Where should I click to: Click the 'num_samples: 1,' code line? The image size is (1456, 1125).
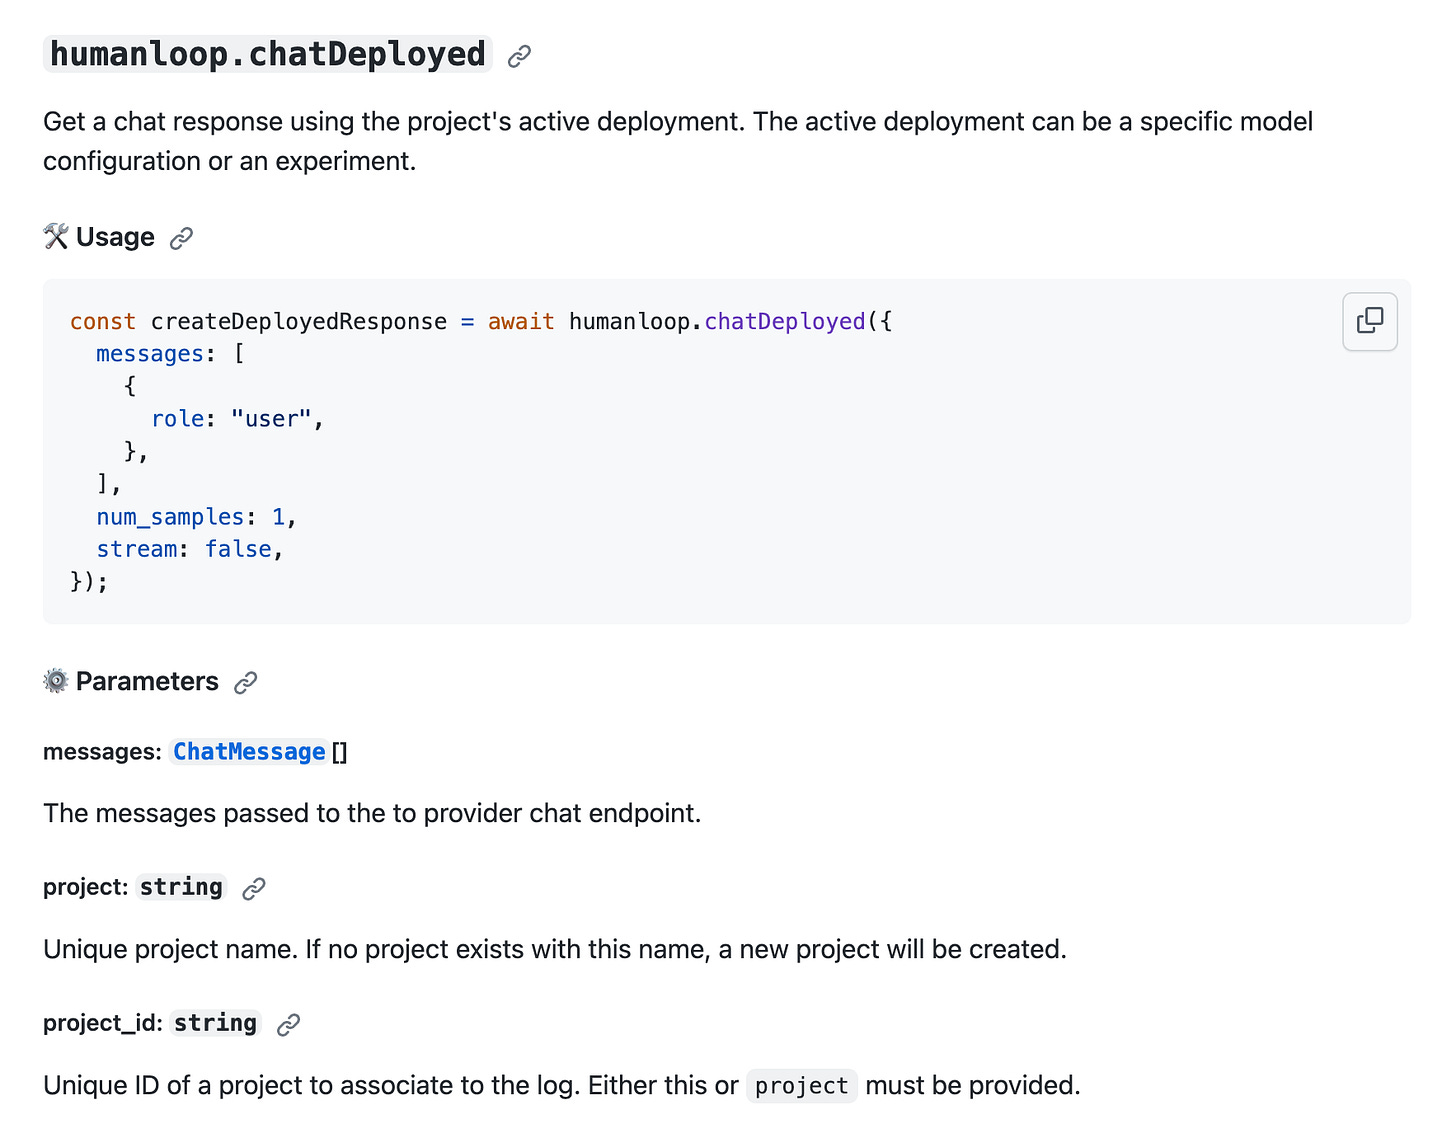pos(197,517)
